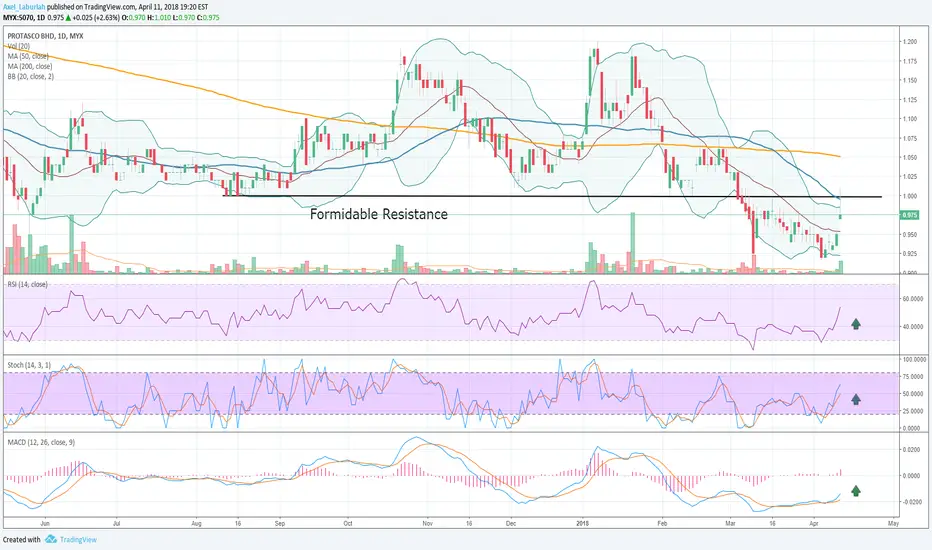The width and height of the screenshot is (932, 550).
Task: Click the 75.0000 Stoch axis label
Action: pyautogui.click(x=913, y=376)
